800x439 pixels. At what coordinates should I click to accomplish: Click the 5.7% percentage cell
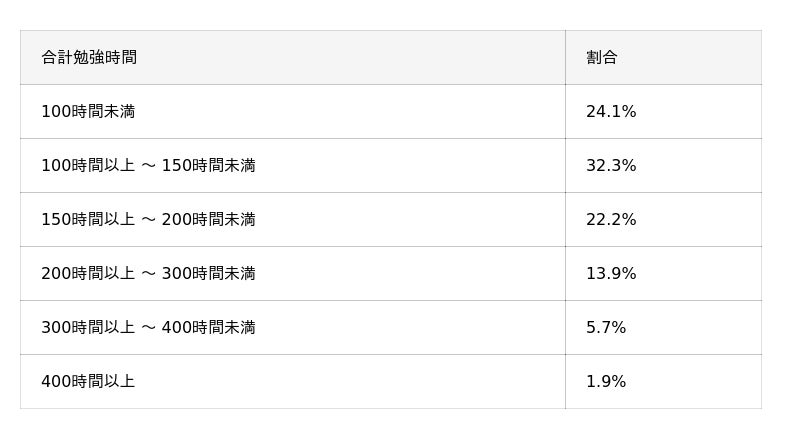click(606, 328)
